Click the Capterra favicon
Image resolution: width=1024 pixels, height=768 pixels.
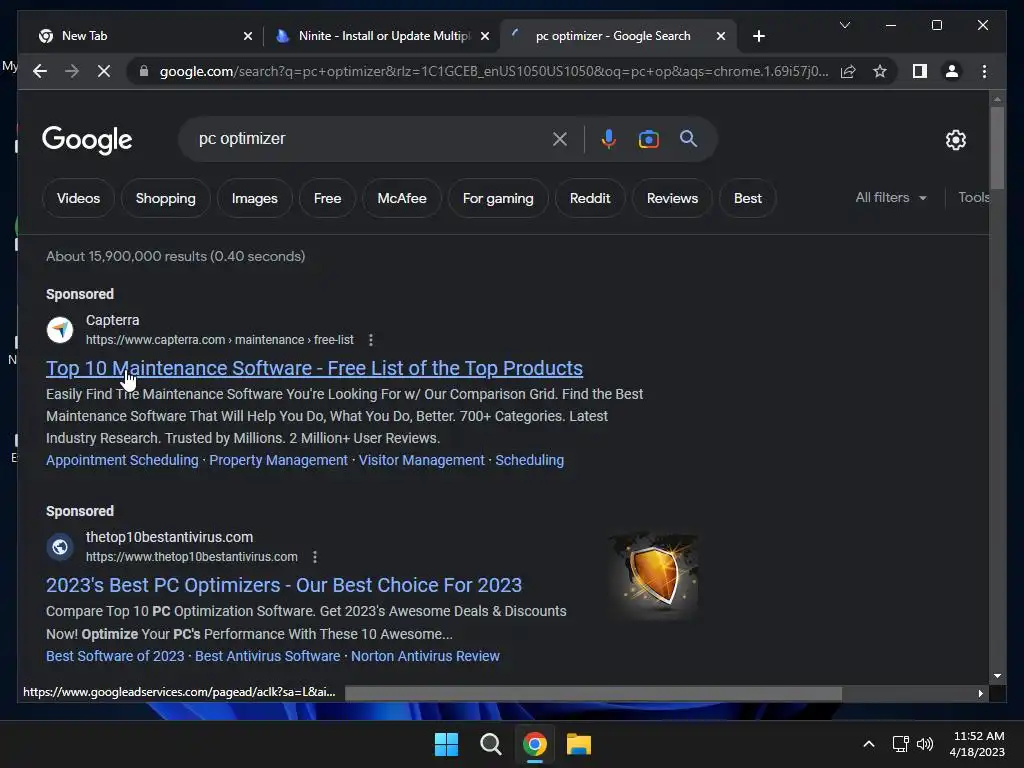coord(59,330)
